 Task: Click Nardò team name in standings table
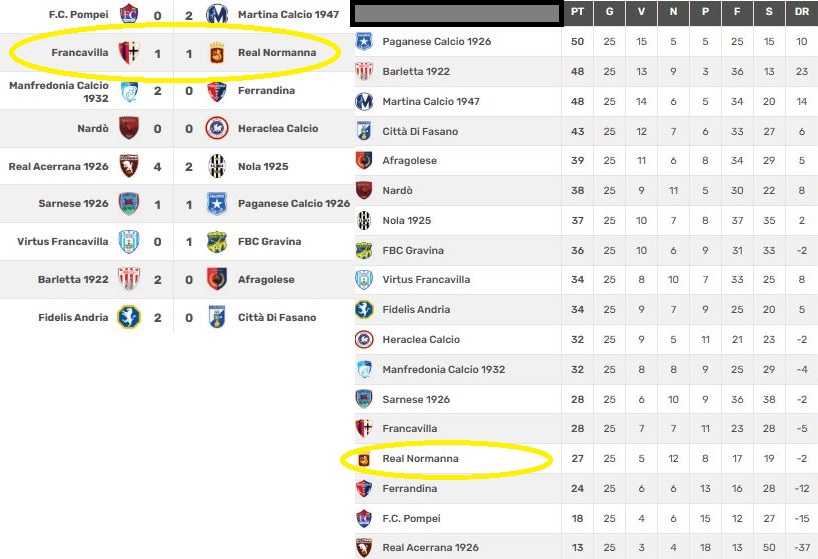(x=397, y=191)
